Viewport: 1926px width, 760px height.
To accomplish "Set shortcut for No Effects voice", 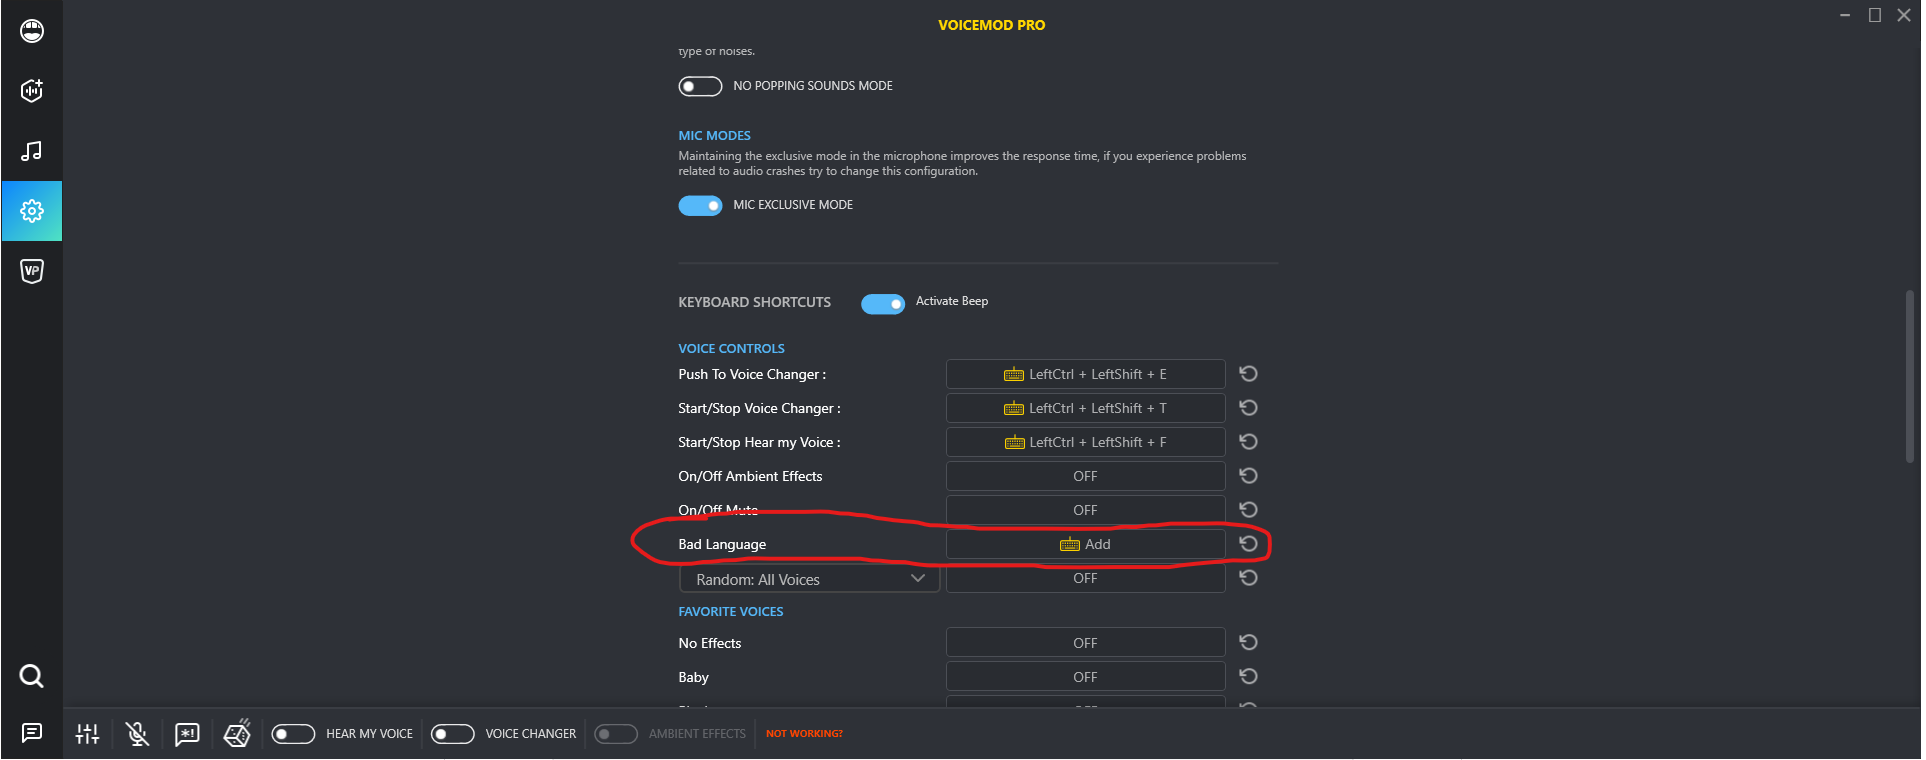I will 1086,643.
